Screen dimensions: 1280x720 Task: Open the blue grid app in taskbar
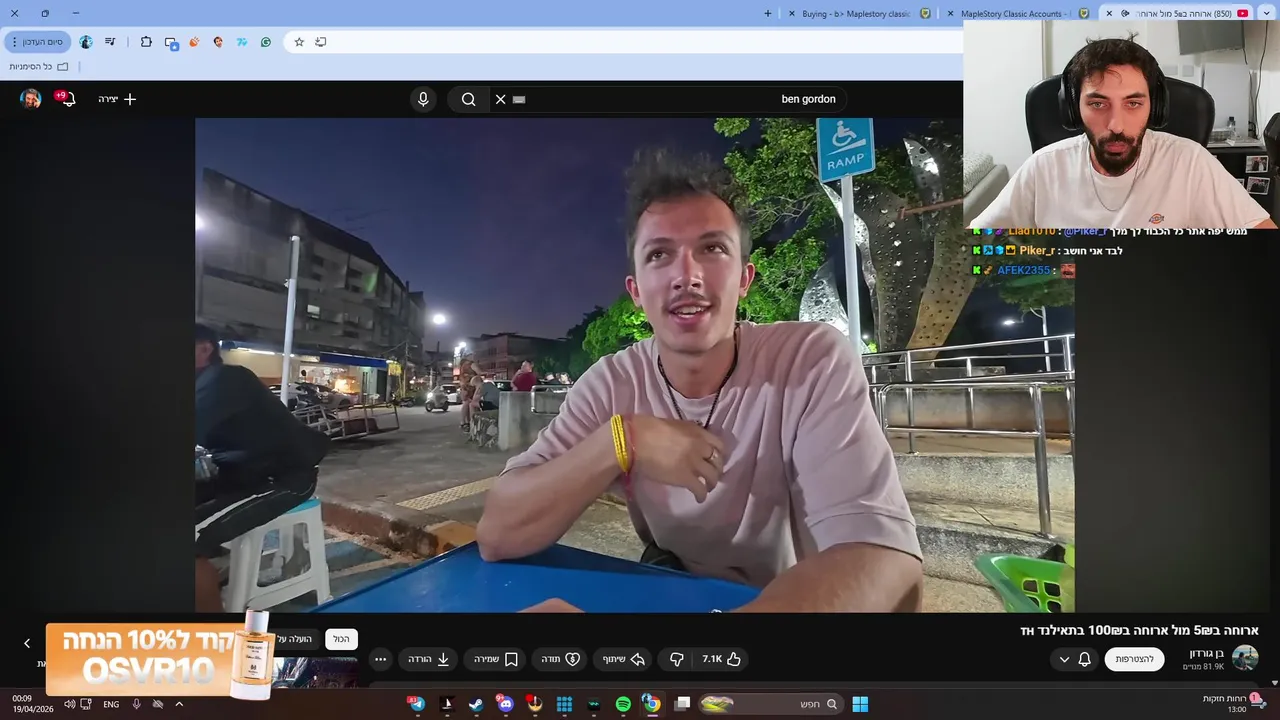pos(564,704)
